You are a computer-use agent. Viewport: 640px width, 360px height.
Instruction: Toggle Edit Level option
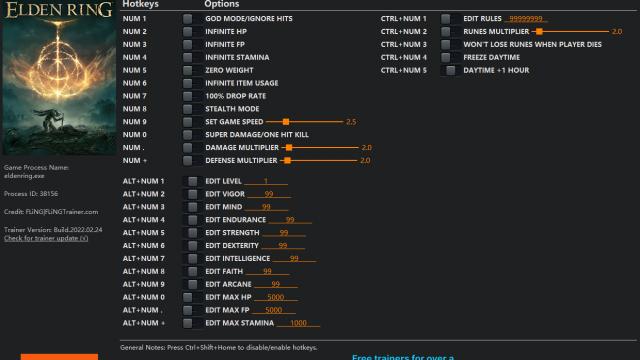pyautogui.click(x=192, y=181)
